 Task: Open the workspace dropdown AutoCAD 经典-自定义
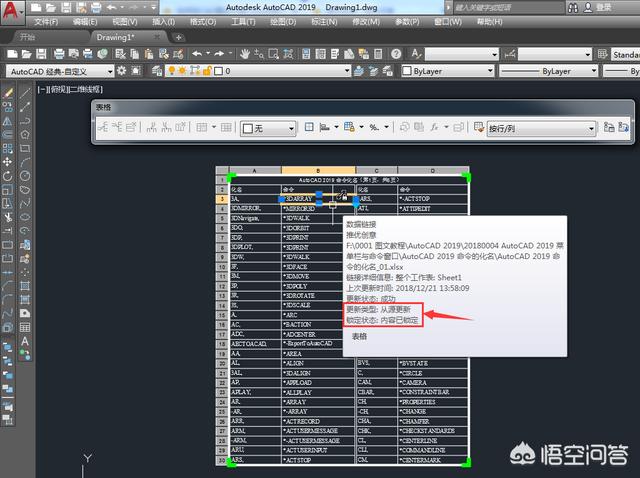pos(60,71)
